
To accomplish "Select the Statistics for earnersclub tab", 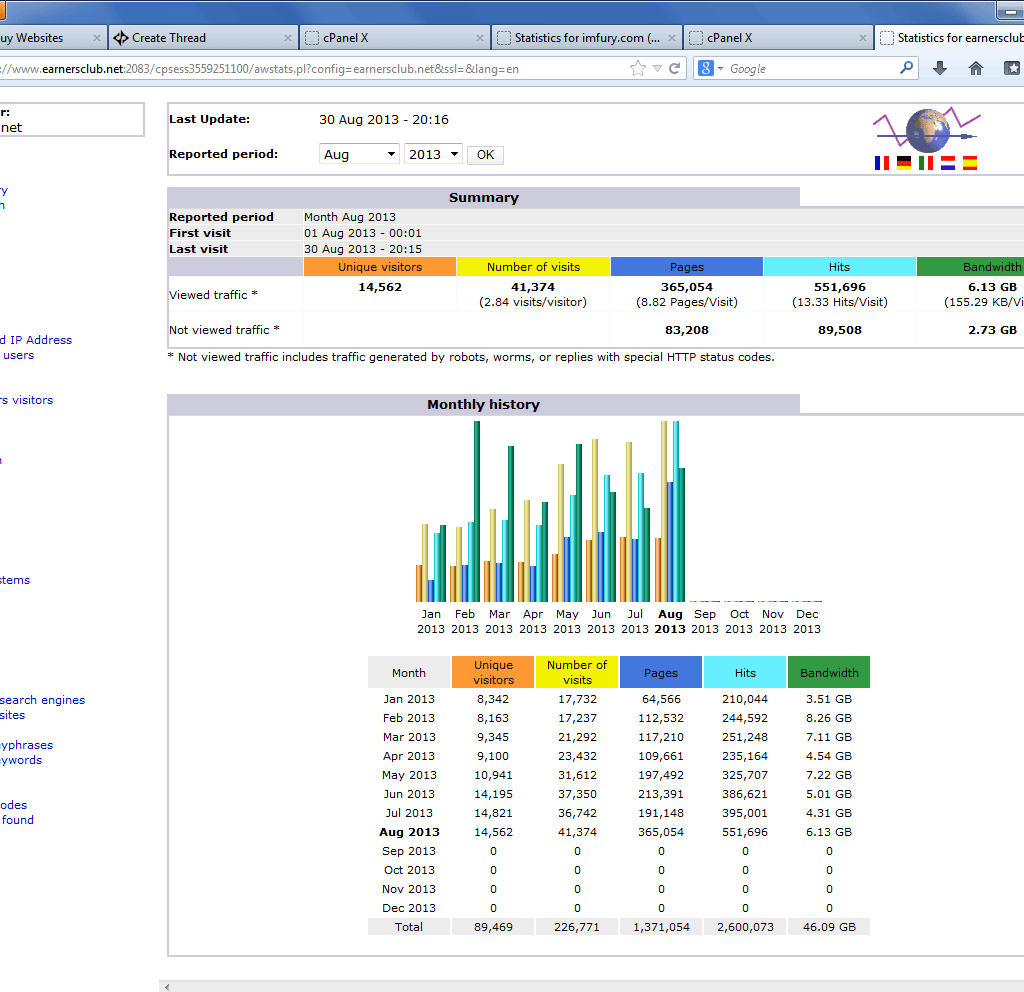I will click(x=950, y=38).
